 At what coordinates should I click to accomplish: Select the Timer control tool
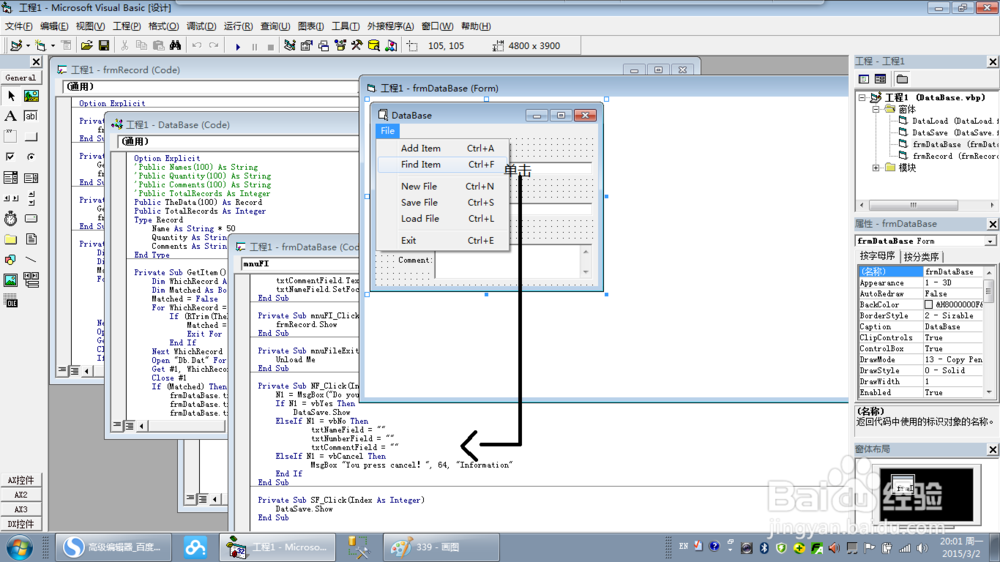(x=11, y=219)
